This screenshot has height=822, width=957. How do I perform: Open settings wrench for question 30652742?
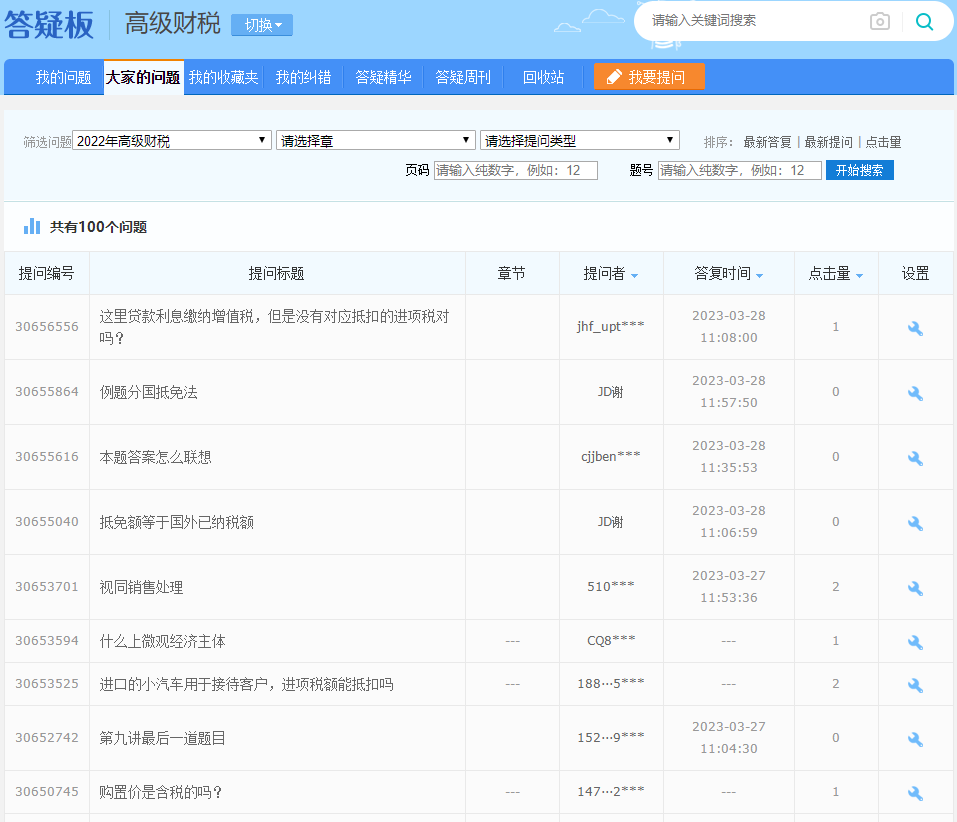(x=915, y=739)
